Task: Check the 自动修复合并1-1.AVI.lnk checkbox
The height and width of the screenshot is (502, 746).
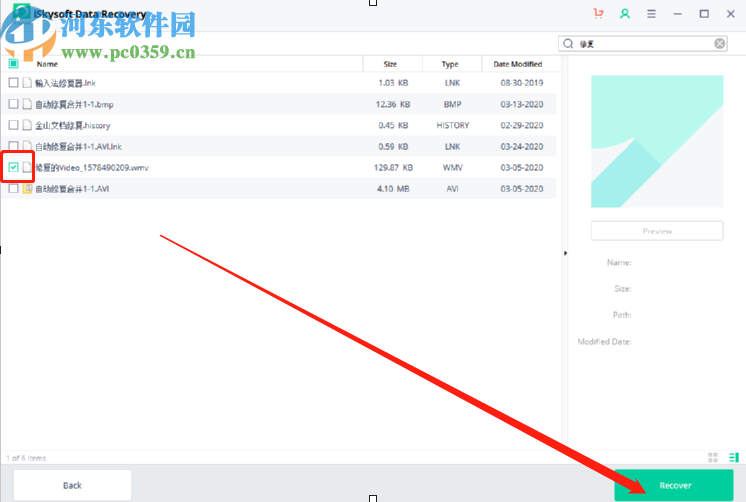Action: point(13,146)
